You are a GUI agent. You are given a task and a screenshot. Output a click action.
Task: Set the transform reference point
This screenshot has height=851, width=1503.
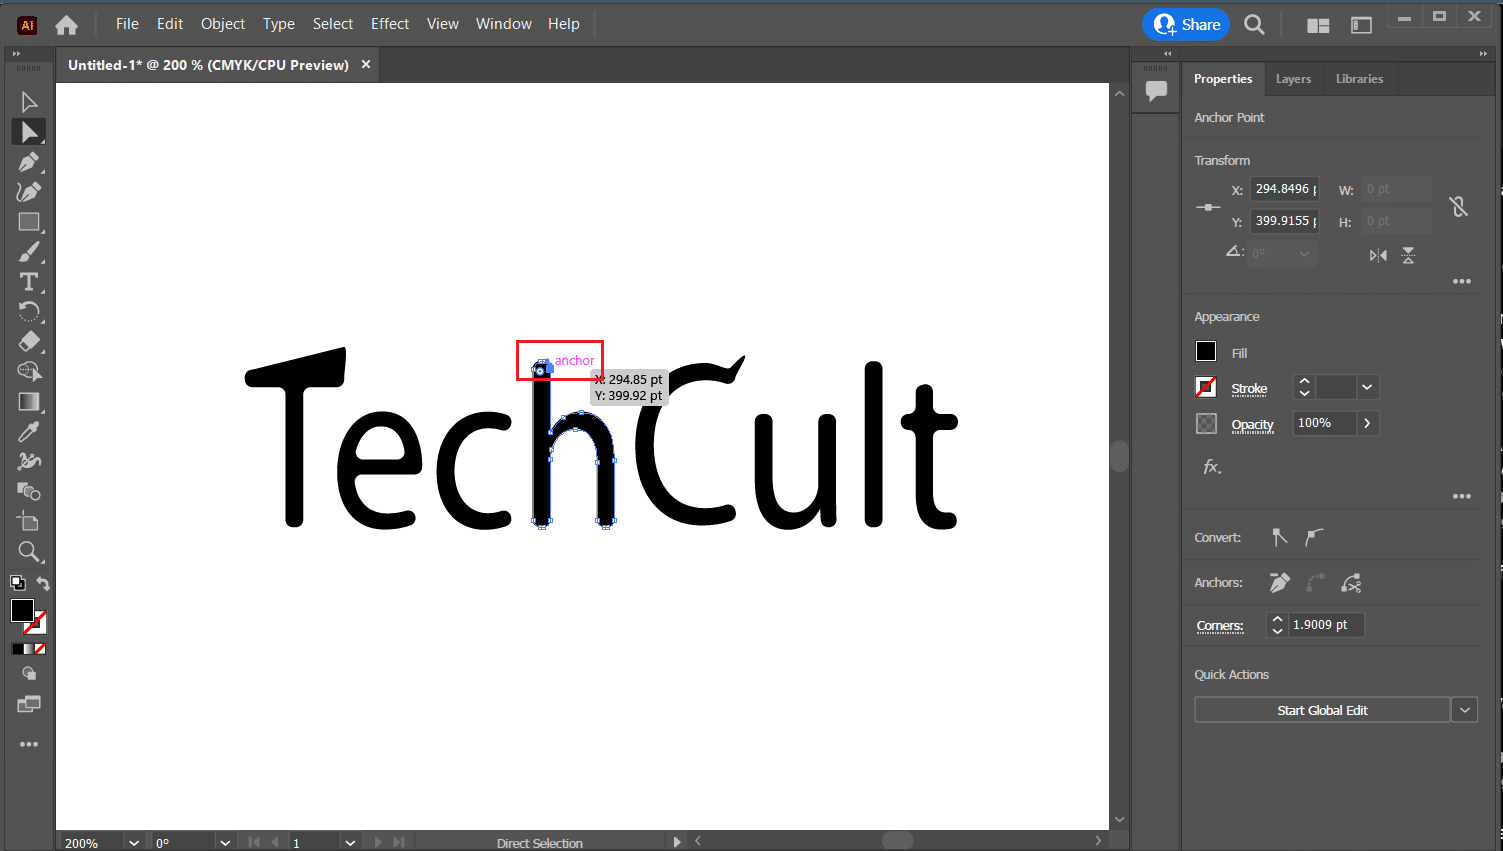coord(1208,207)
